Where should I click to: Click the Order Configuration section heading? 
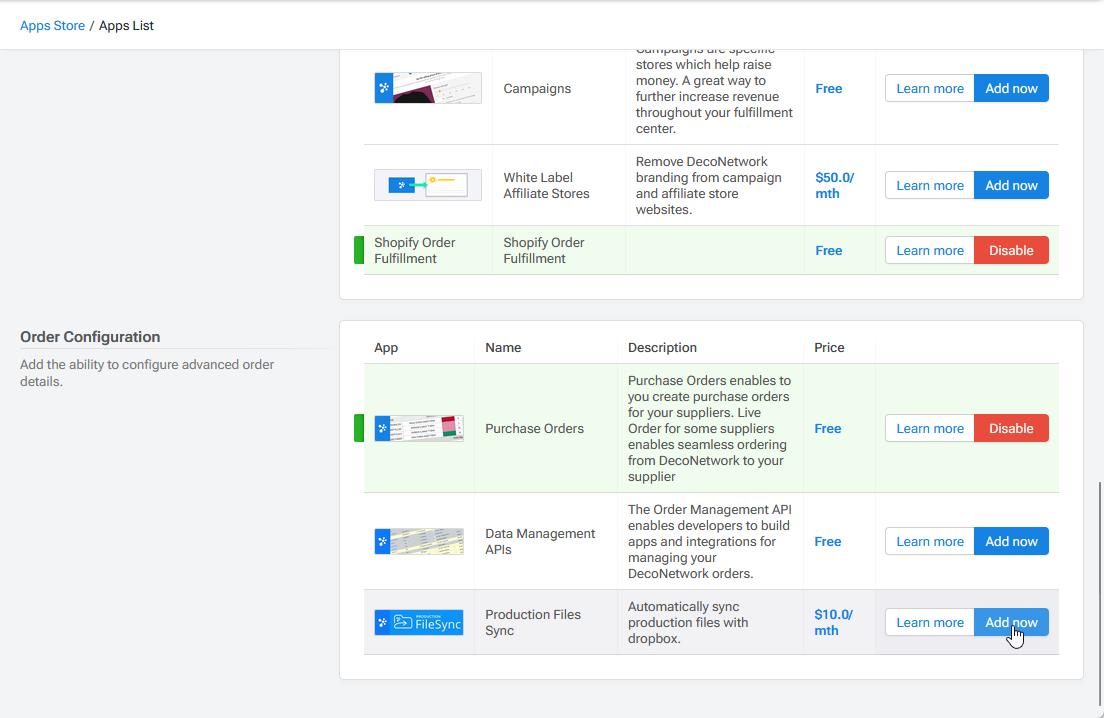(x=89, y=336)
